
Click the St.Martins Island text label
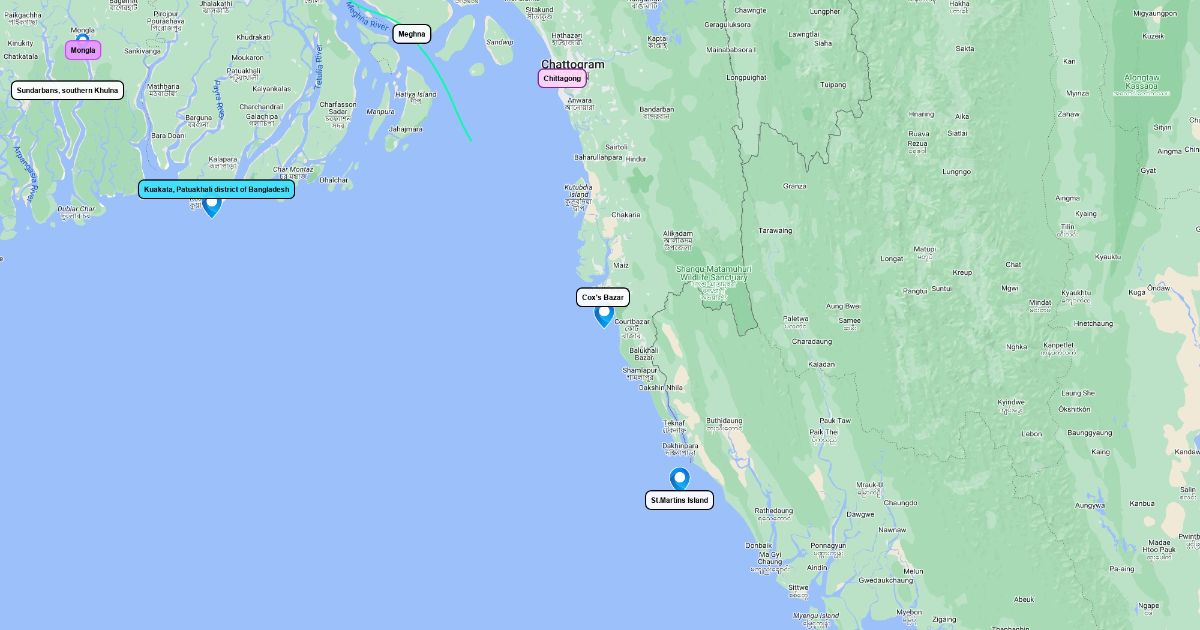click(x=679, y=500)
